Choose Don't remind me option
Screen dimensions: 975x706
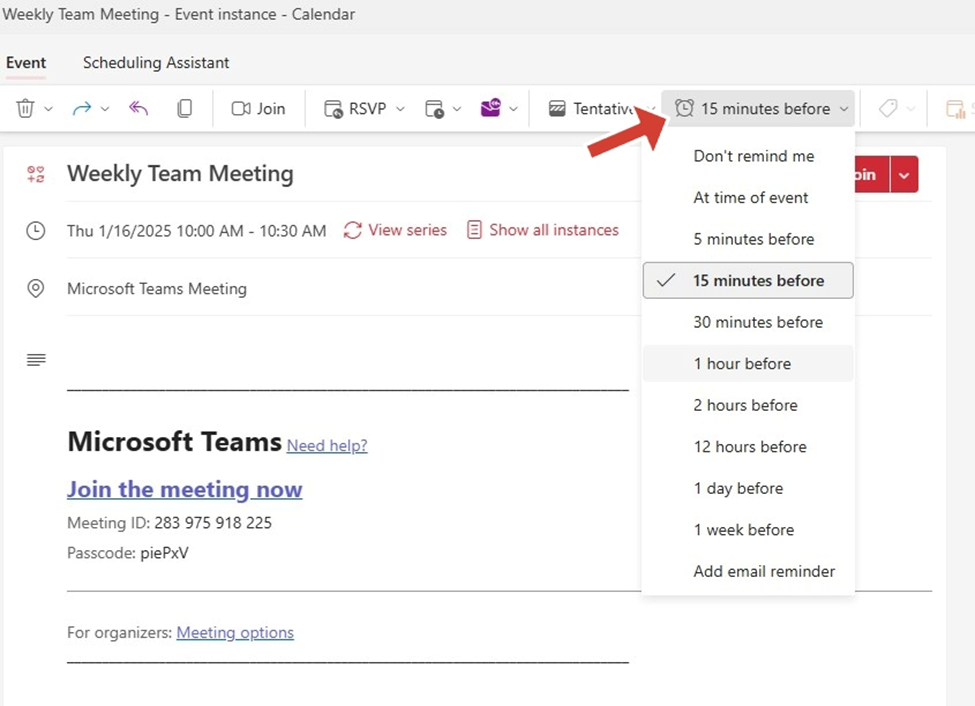pyautogui.click(x=748, y=156)
